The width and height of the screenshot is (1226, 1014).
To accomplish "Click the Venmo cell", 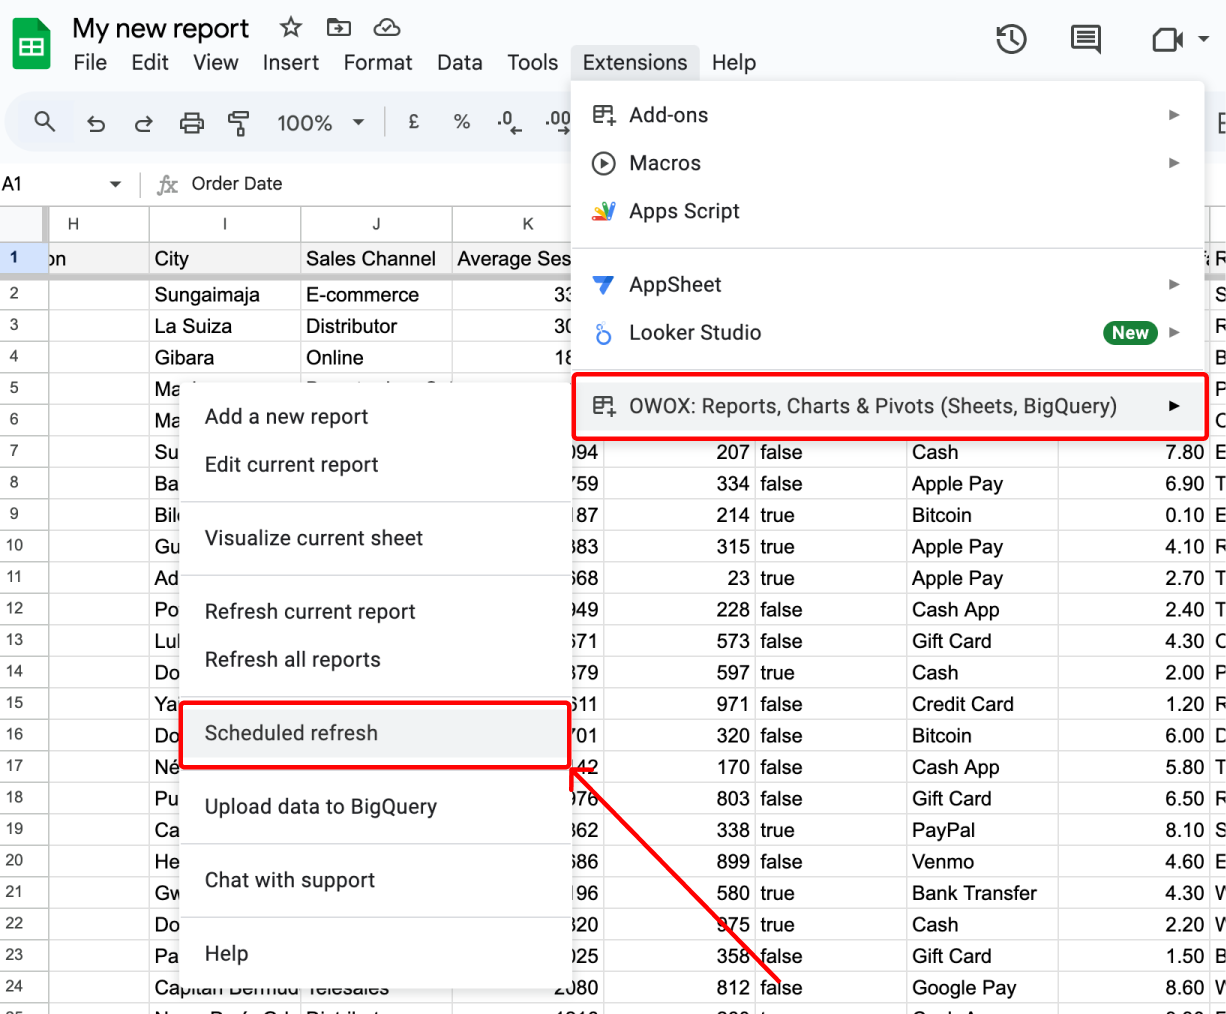I will [982, 862].
